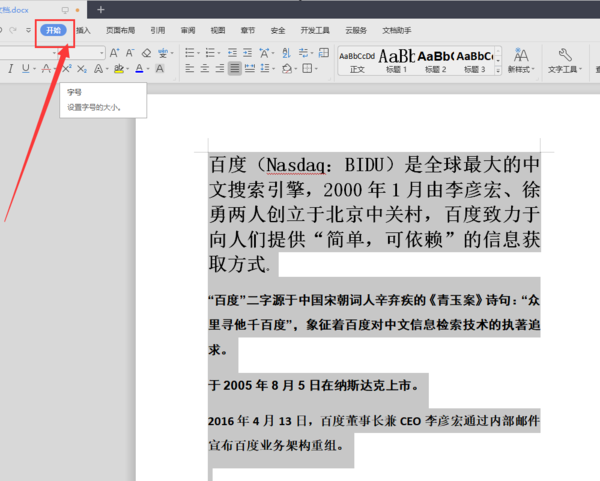Click the monitor icon on document tab
Screen dimensions: 600x481
[x=65, y=10]
